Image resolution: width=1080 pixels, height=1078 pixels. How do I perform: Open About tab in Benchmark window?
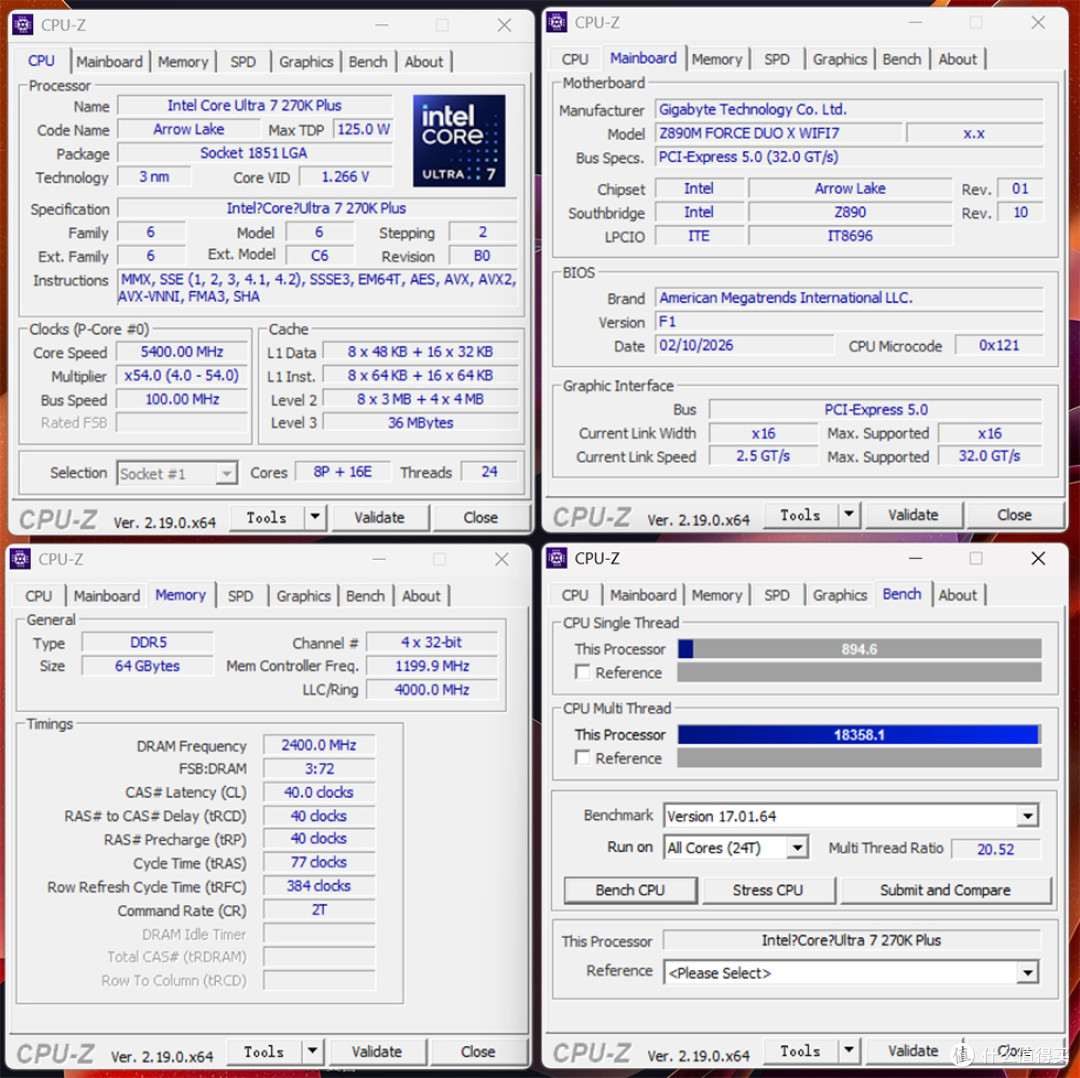957,594
